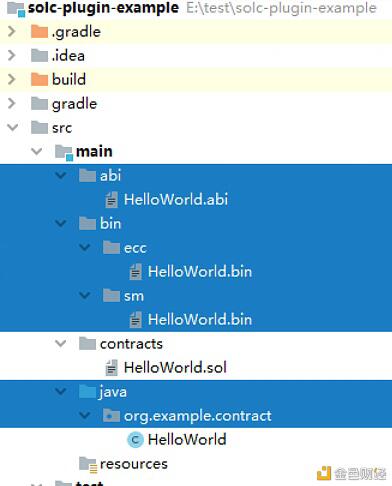Open the HelloWorld.sol contract file
This screenshot has width=392, height=486.
click(175, 367)
